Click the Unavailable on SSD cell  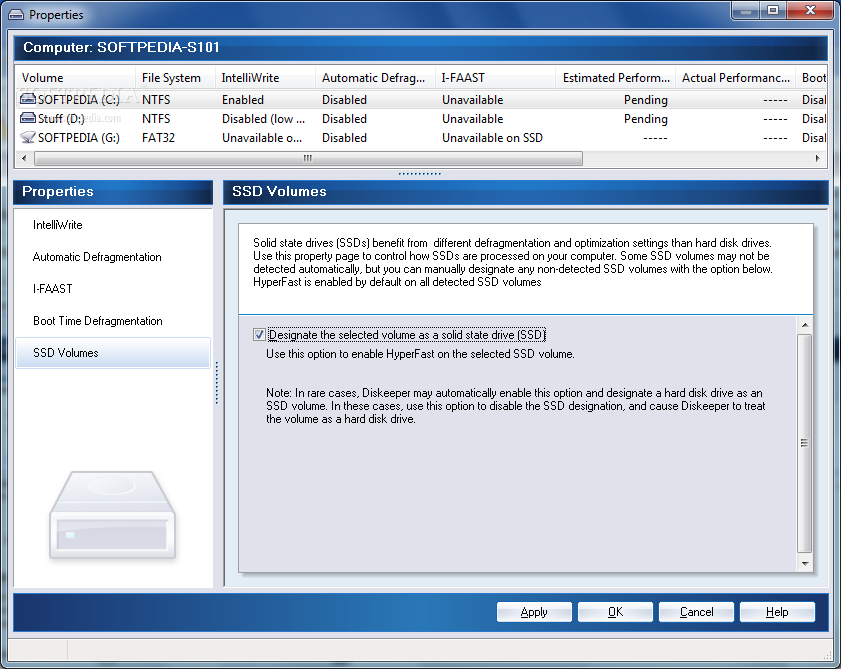492,138
